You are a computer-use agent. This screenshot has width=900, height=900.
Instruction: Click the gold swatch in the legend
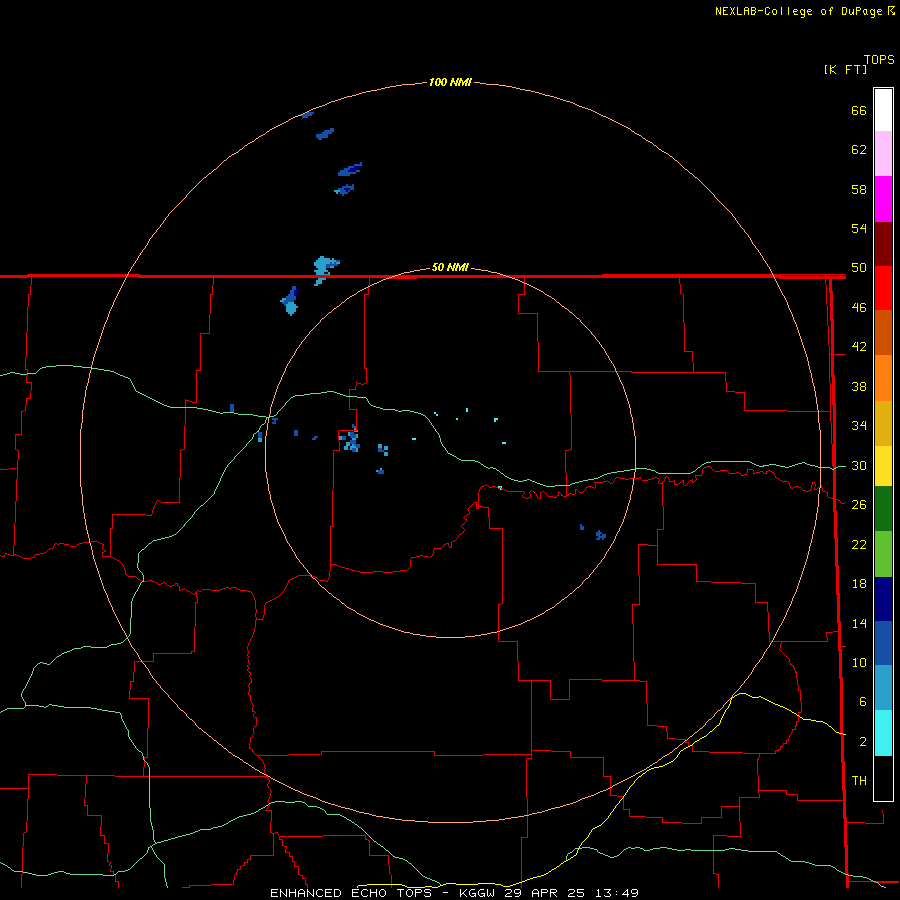coord(883,423)
